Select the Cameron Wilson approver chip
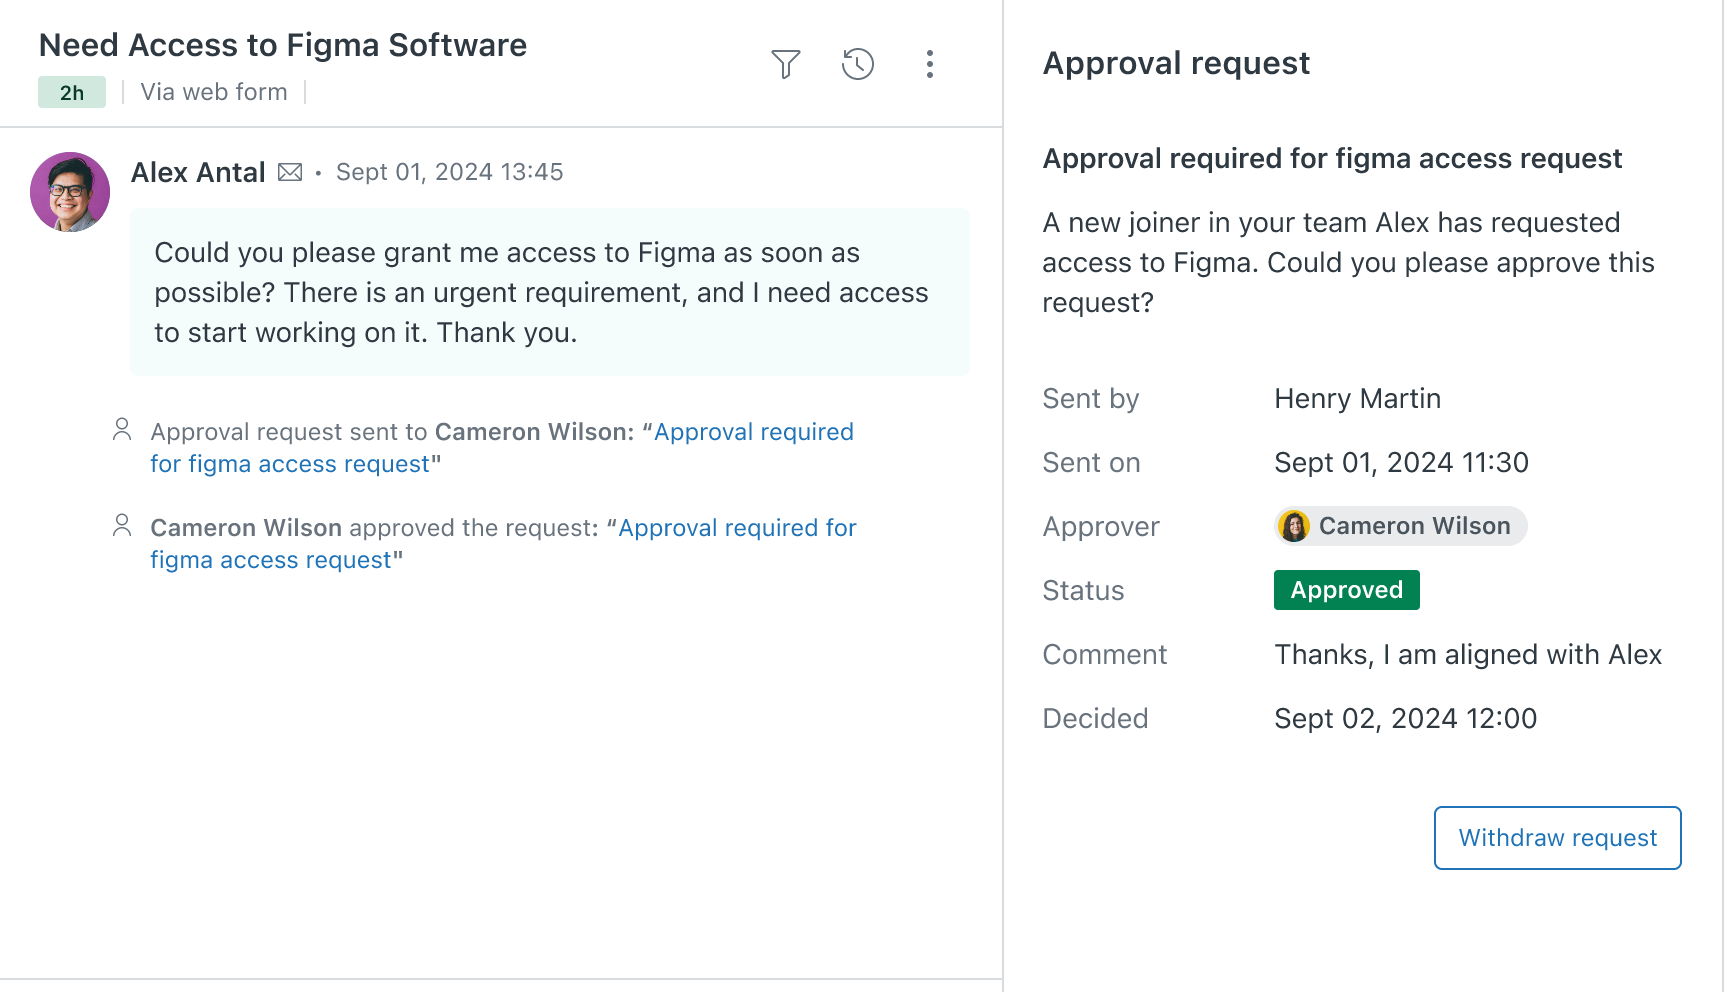The image size is (1724, 992). (1401, 526)
